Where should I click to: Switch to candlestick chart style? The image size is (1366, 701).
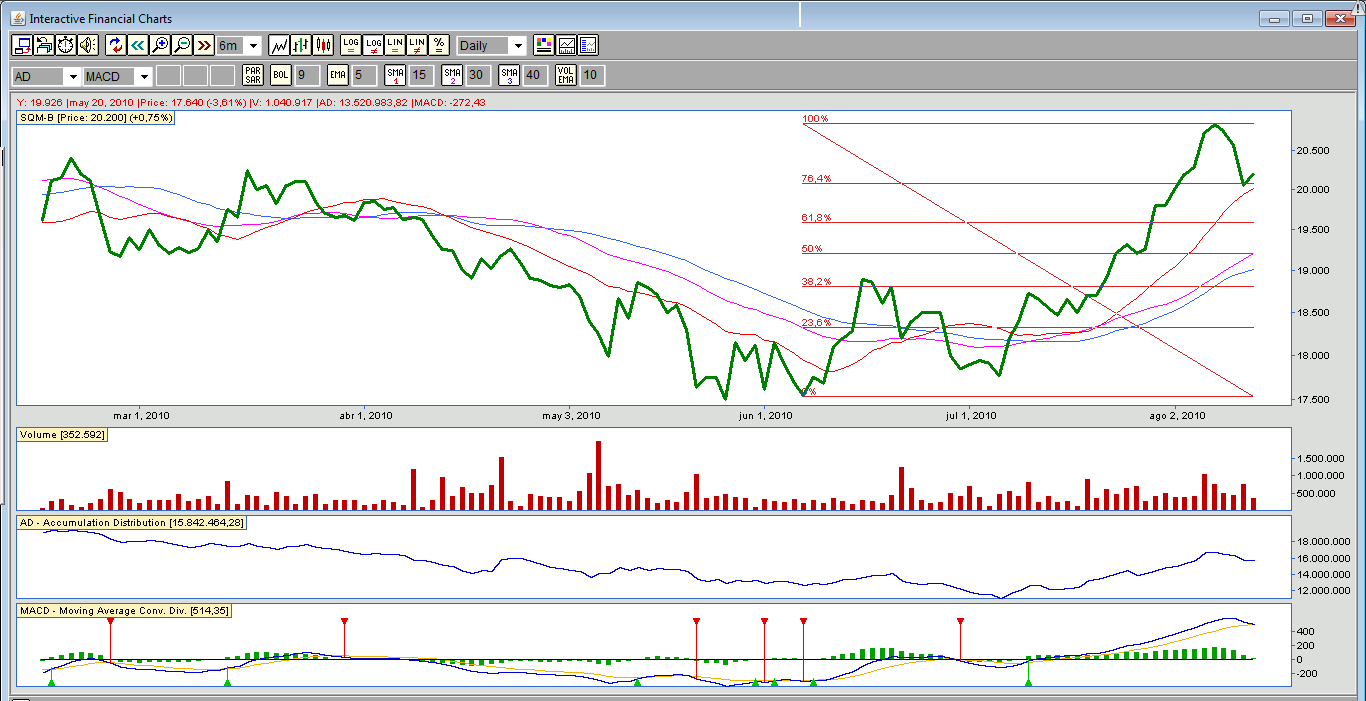(323, 45)
